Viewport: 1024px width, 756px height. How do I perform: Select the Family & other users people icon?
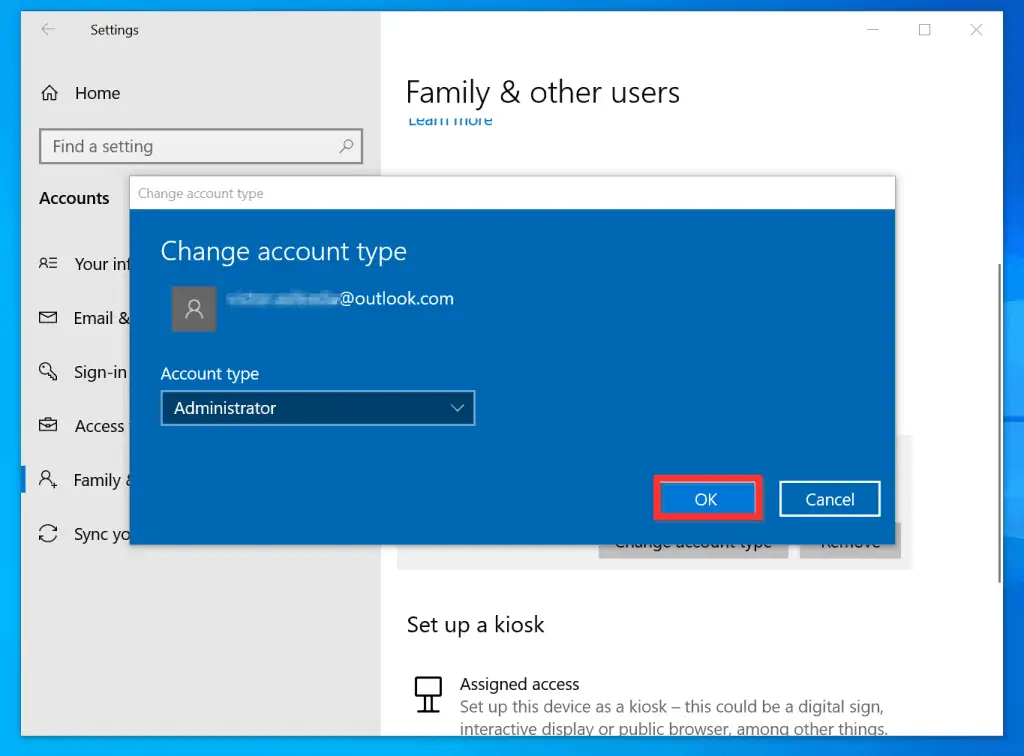click(x=49, y=479)
